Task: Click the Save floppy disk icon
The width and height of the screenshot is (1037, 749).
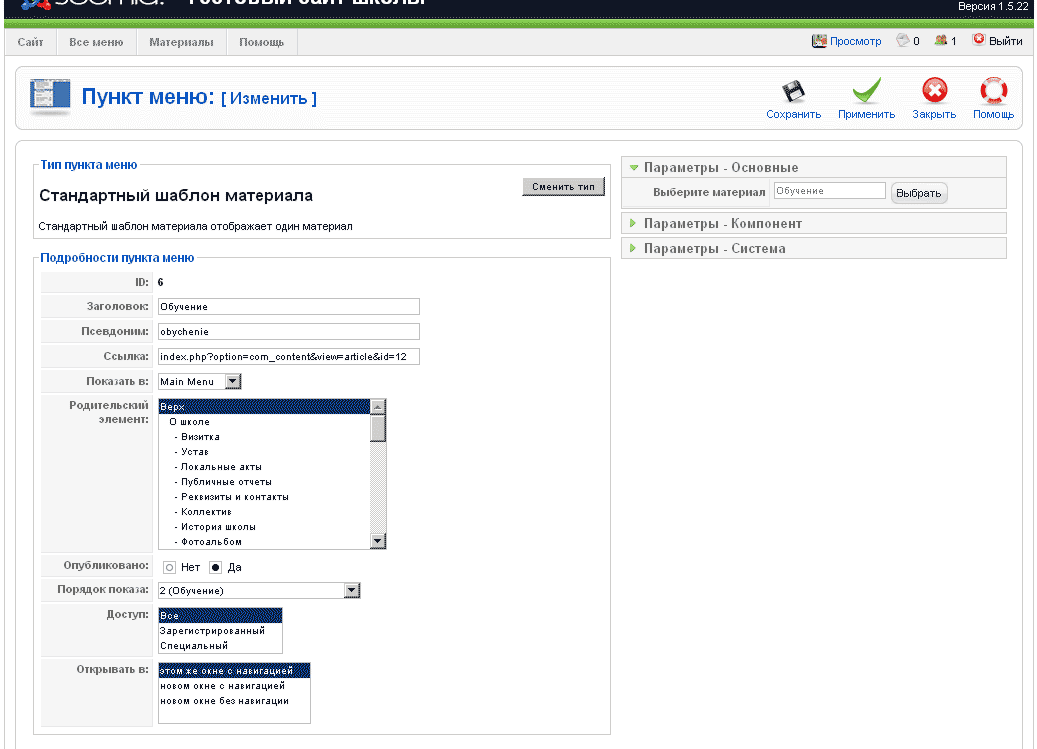Action: tap(793, 91)
